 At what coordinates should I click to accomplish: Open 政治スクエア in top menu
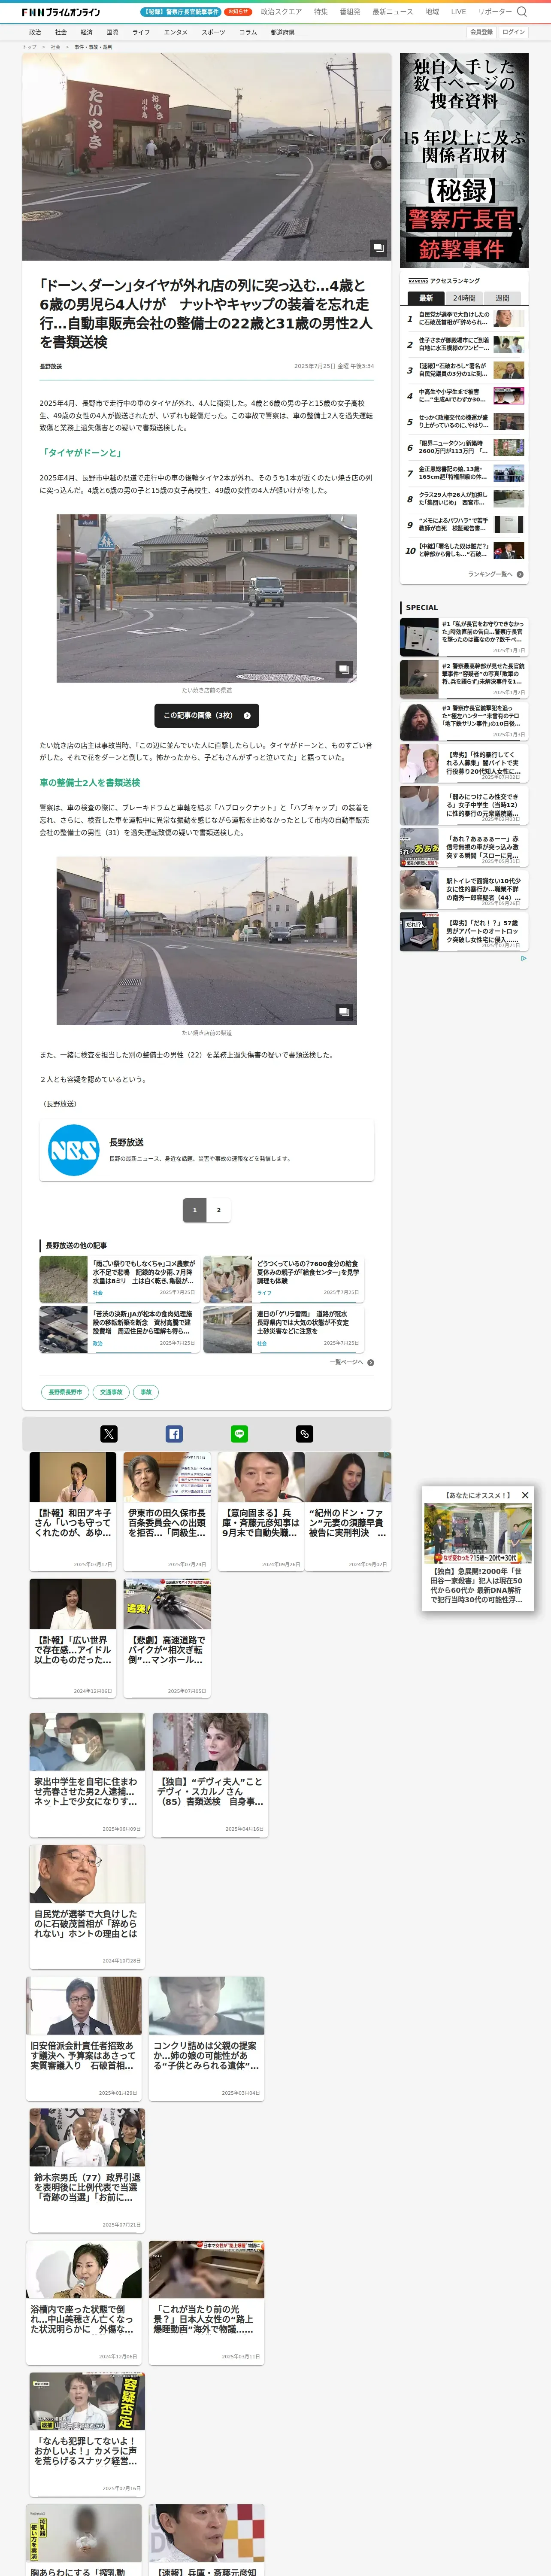(x=281, y=12)
